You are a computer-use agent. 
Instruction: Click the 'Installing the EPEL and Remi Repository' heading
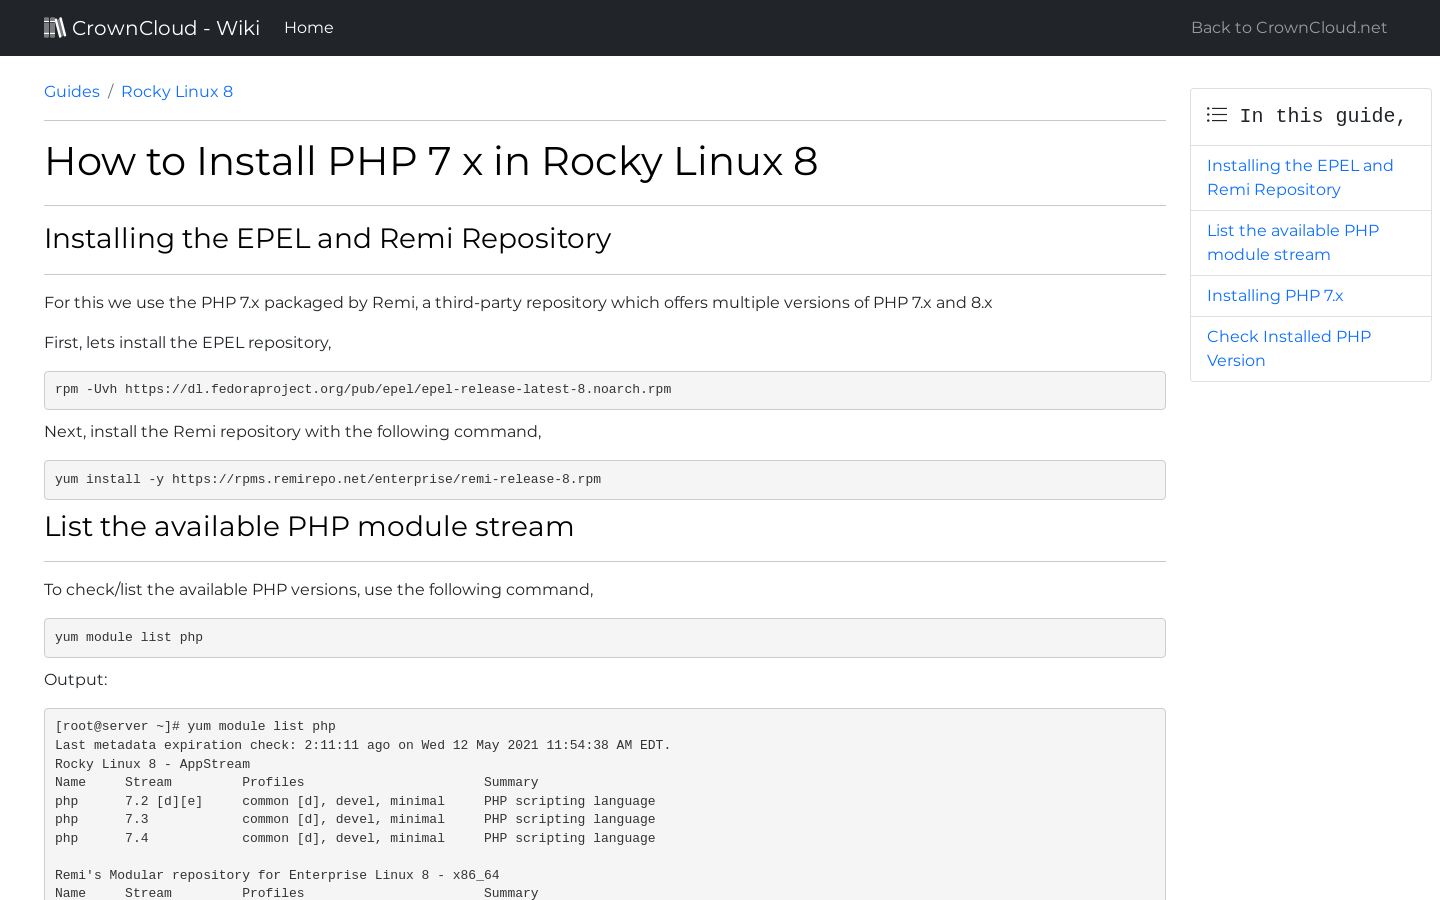point(327,239)
